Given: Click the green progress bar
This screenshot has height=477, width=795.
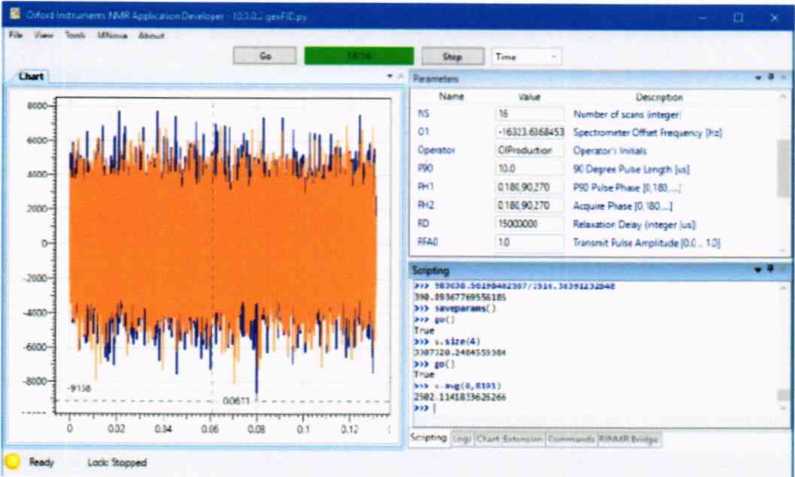Looking at the screenshot, I should 359,56.
